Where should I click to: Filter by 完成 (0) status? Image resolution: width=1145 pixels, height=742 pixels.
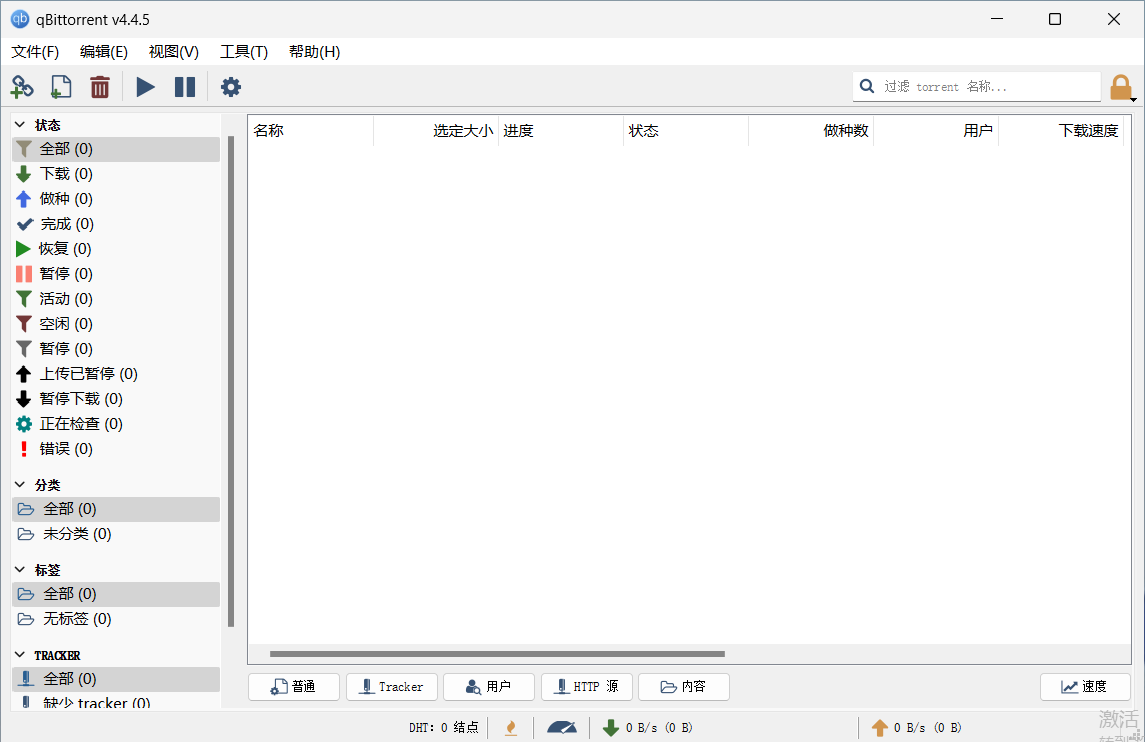click(x=116, y=223)
